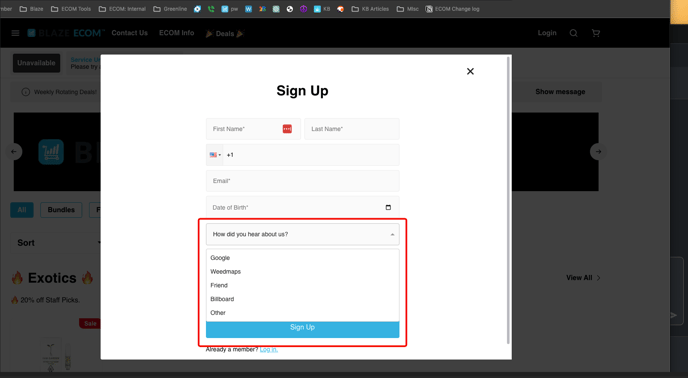The image size is (688, 378).
Task: Open the ECOM: Internal bookmarks folder
Action: 122,9
